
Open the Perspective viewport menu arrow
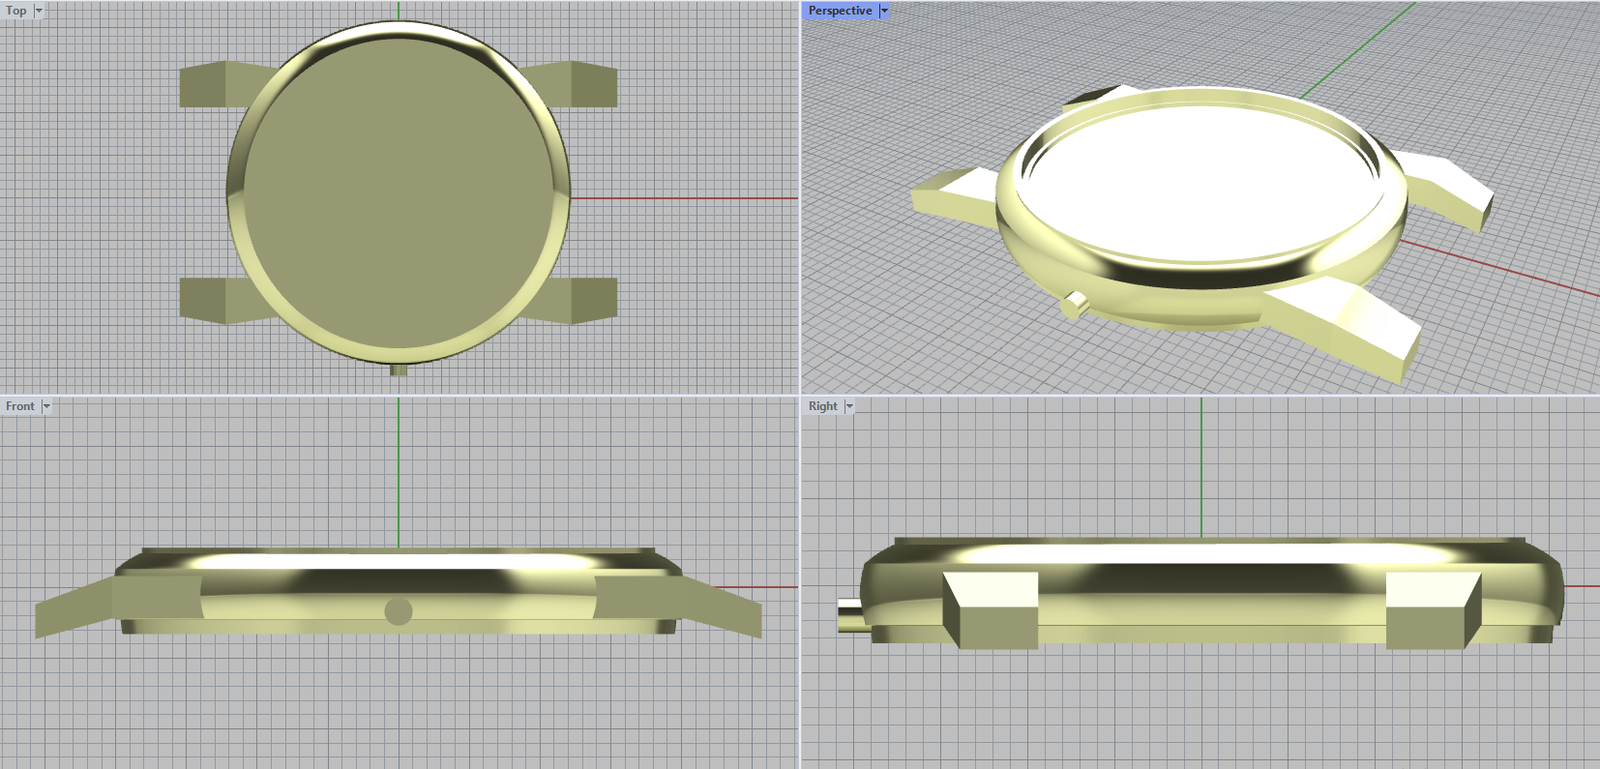(x=884, y=11)
